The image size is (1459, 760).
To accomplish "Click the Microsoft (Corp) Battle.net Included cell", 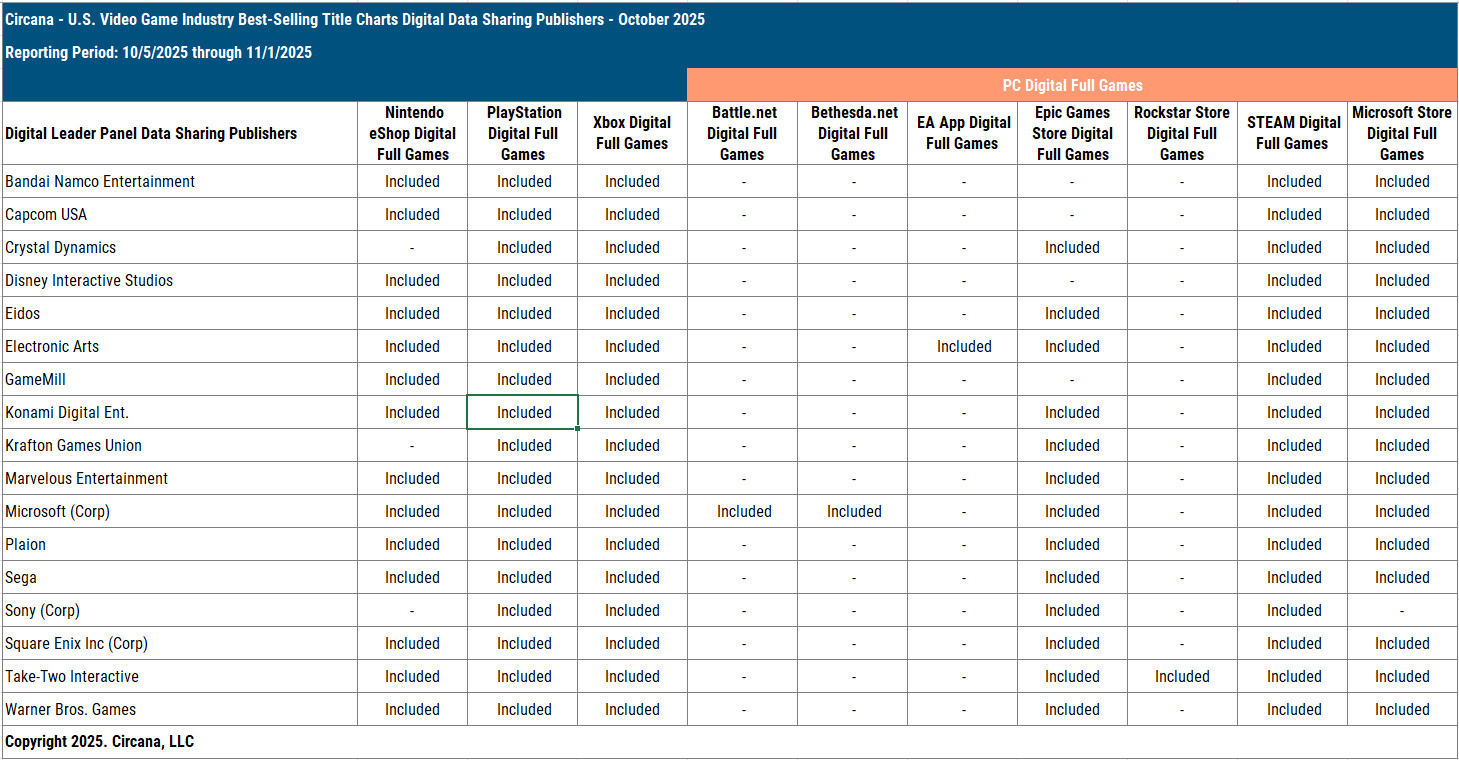I will point(743,512).
